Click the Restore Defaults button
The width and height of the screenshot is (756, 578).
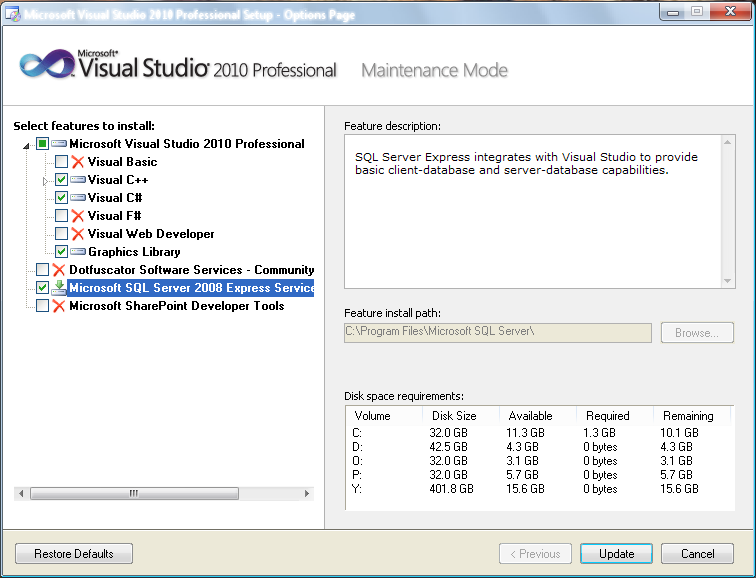[x=74, y=553]
